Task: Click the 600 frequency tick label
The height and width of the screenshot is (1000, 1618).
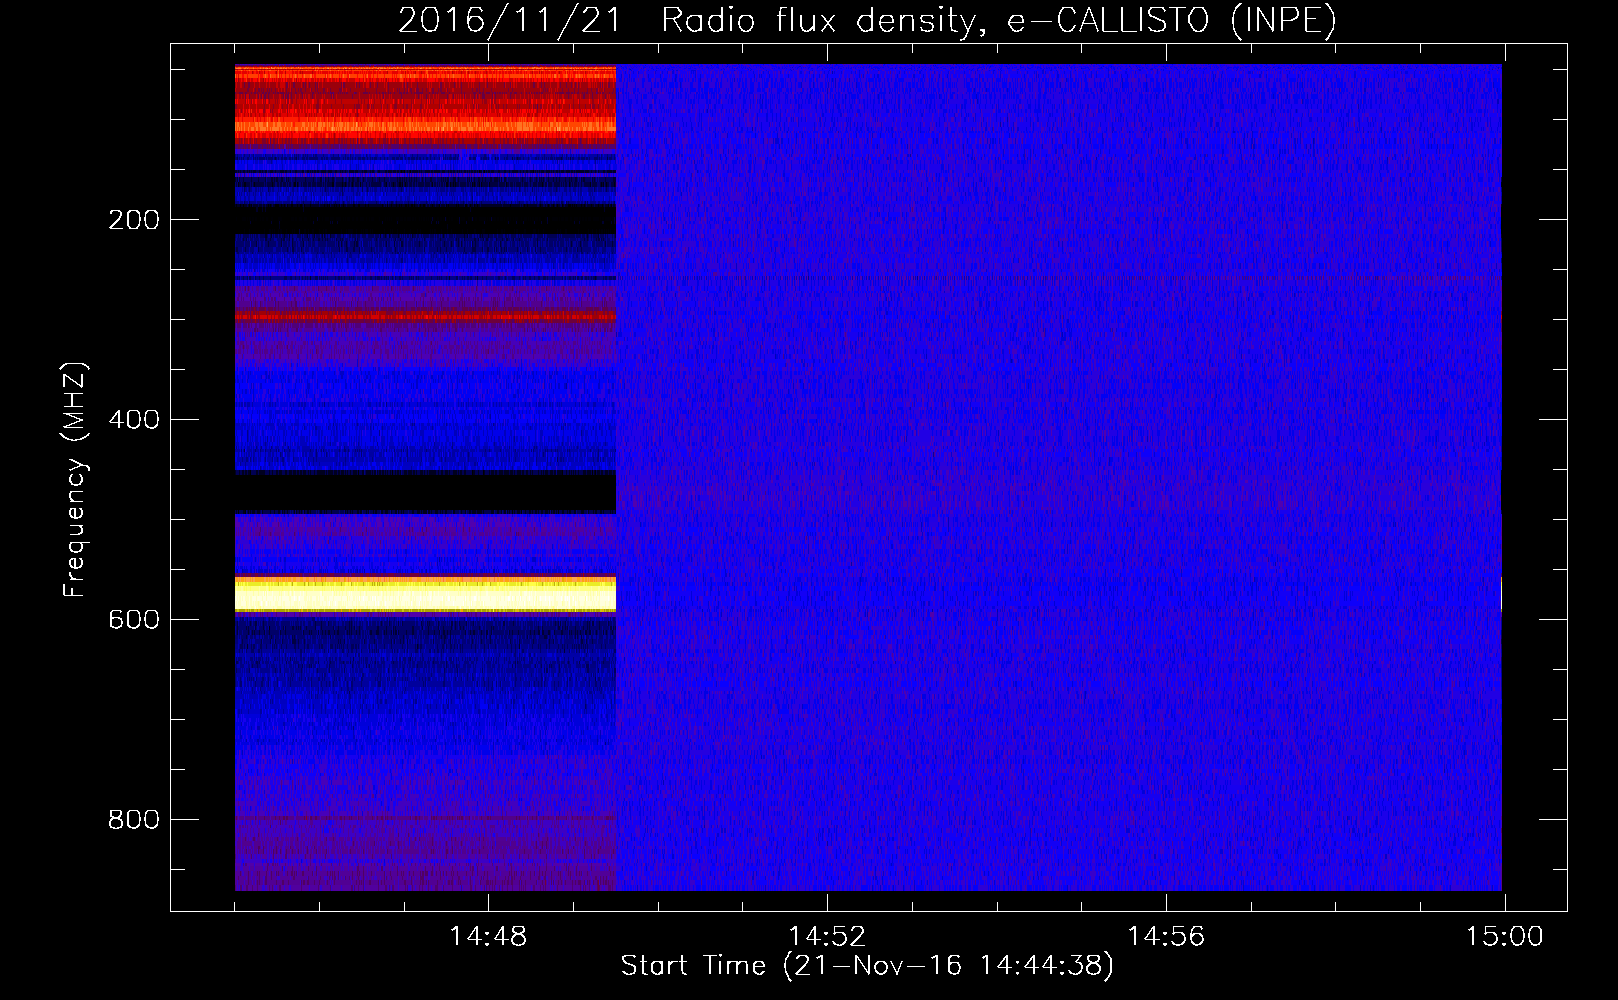Action: coord(134,620)
